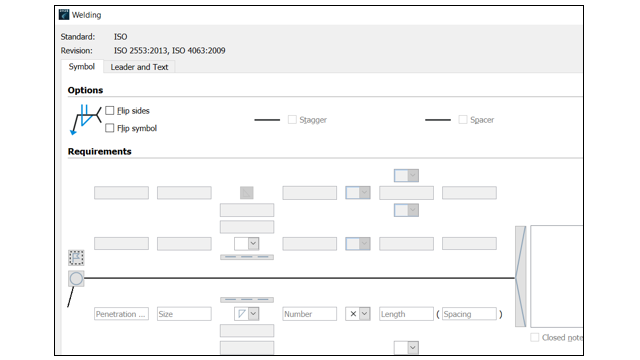
Task: Expand the X multiplier dropdown next to Number
Action: [364, 314]
